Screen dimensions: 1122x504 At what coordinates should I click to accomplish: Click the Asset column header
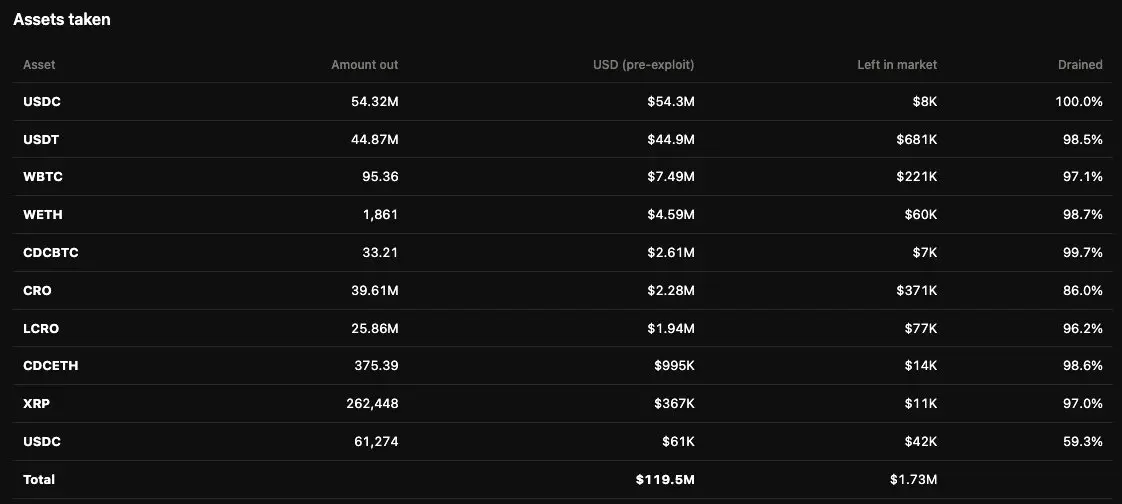pyautogui.click(x=39, y=64)
